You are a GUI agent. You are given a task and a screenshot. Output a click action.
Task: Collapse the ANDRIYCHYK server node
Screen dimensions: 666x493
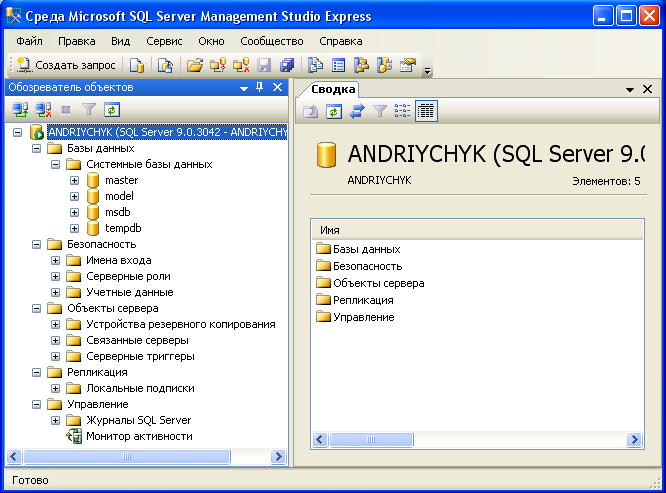(17, 132)
